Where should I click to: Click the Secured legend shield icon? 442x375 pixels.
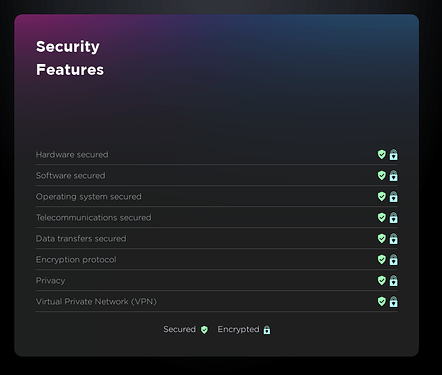(x=204, y=330)
